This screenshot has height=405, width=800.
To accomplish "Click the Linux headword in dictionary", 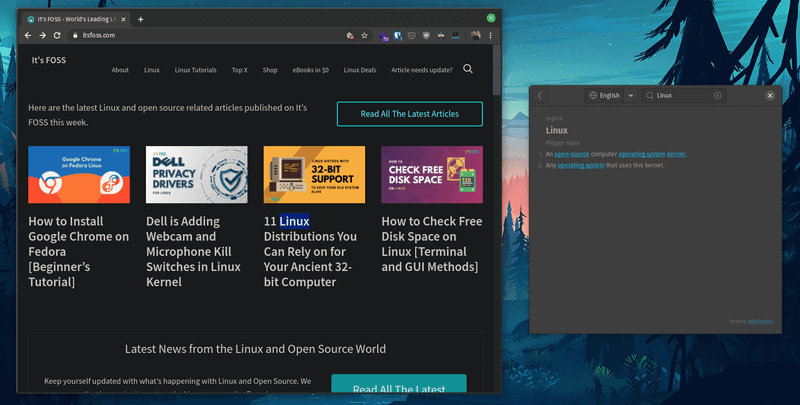I will pos(557,131).
